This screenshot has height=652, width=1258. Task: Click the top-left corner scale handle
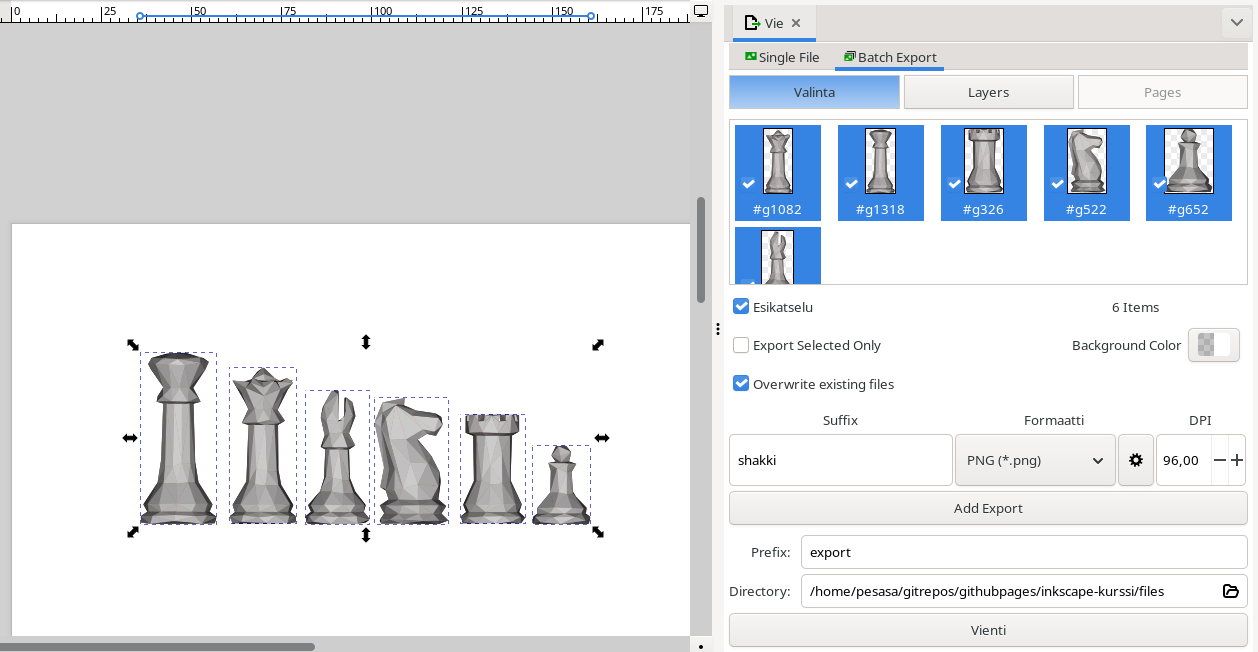tap(133, 344)
